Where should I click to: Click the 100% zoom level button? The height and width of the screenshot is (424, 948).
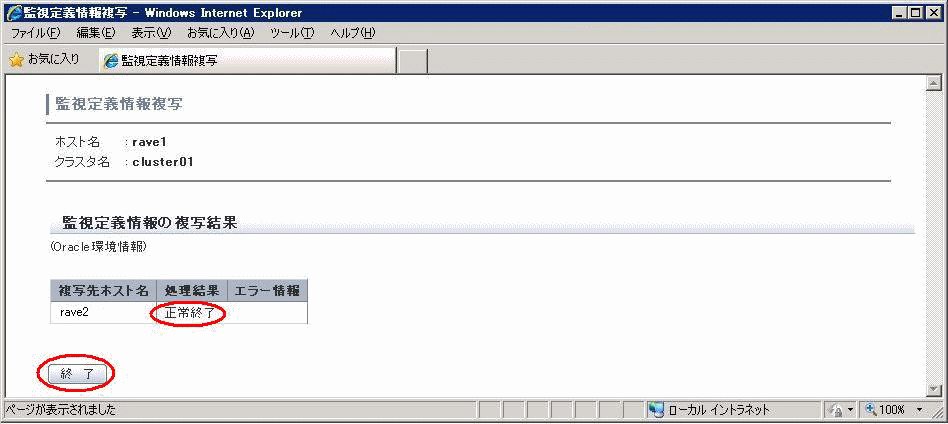[886, 409]
